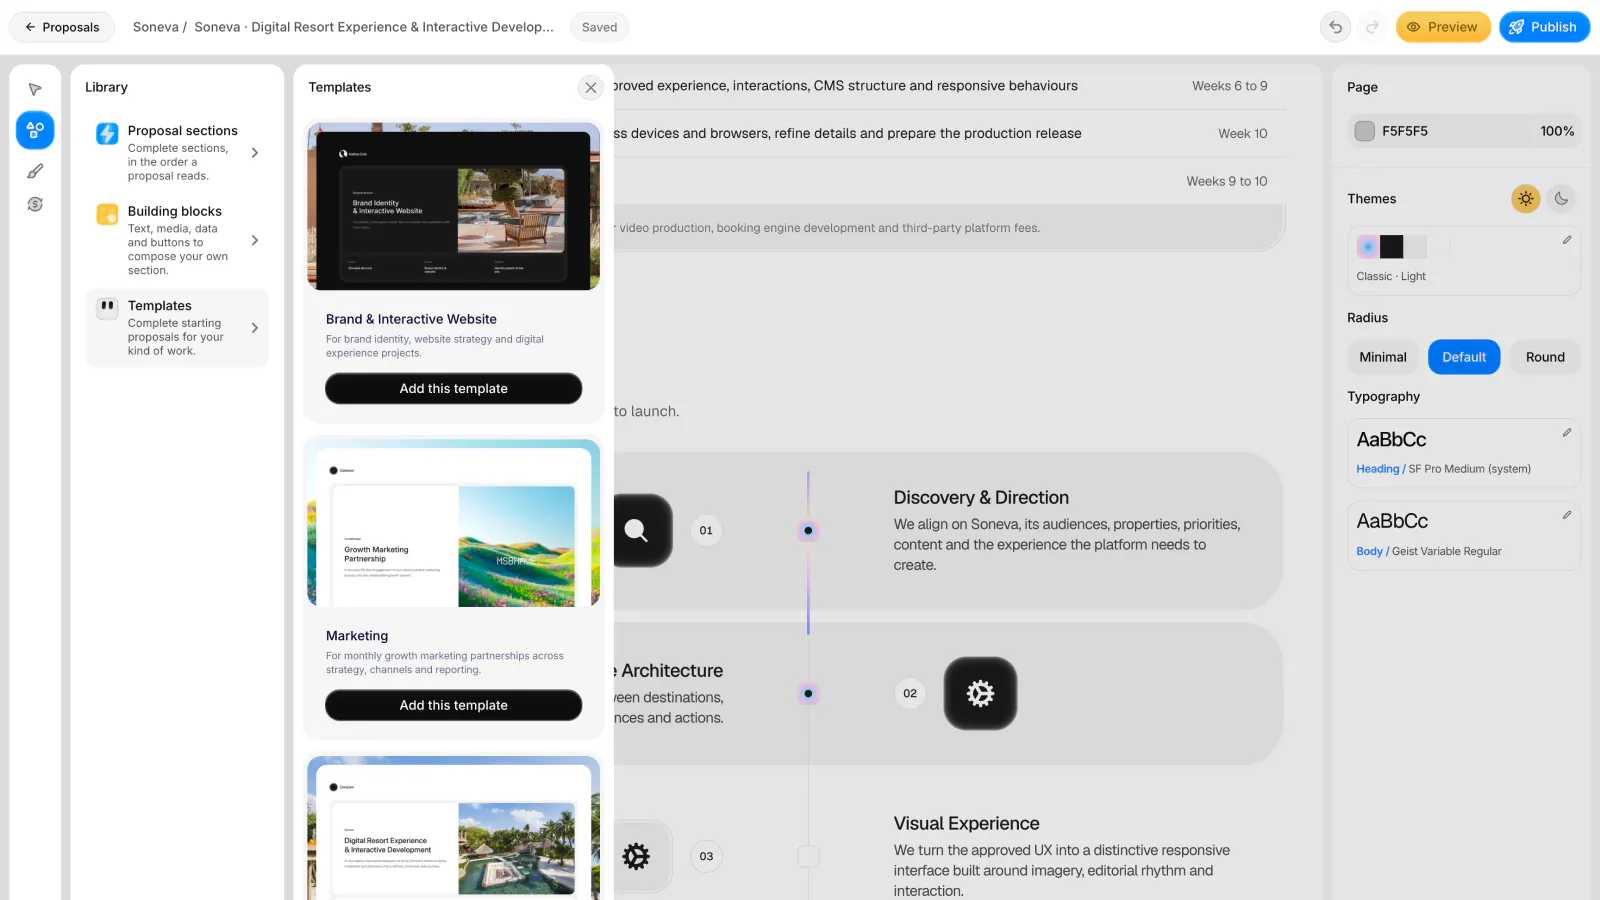
Task: Go back to Proposals
Action: tap(62, 27)
